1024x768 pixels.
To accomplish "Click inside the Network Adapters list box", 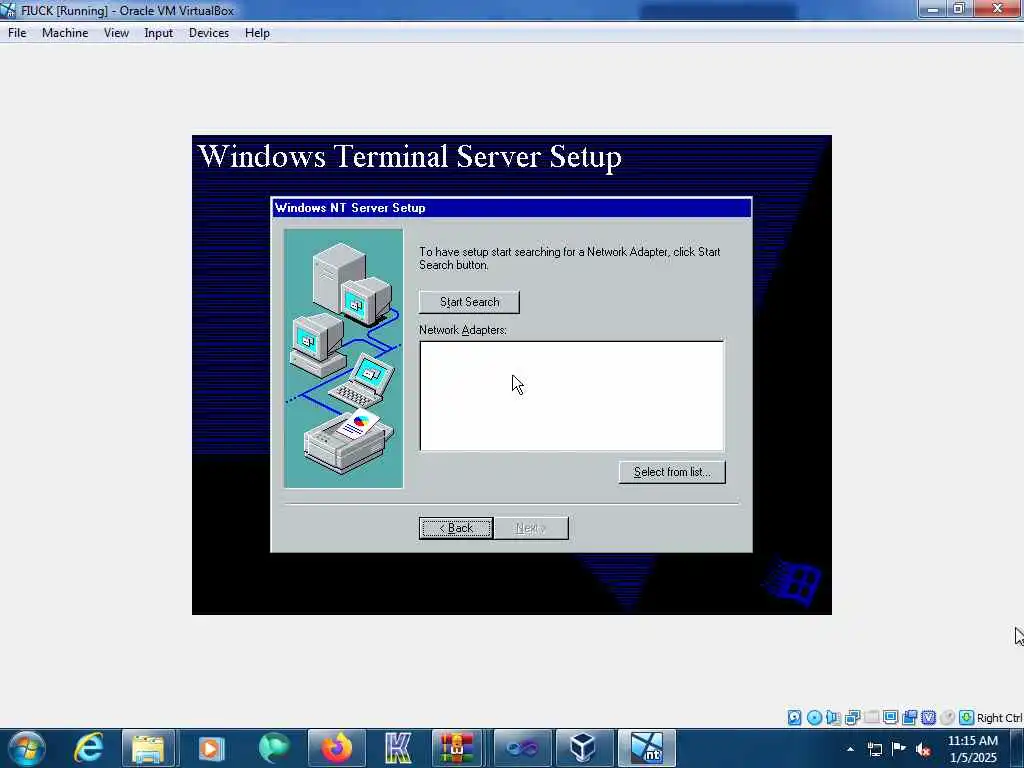I will [x=571, y=396].
